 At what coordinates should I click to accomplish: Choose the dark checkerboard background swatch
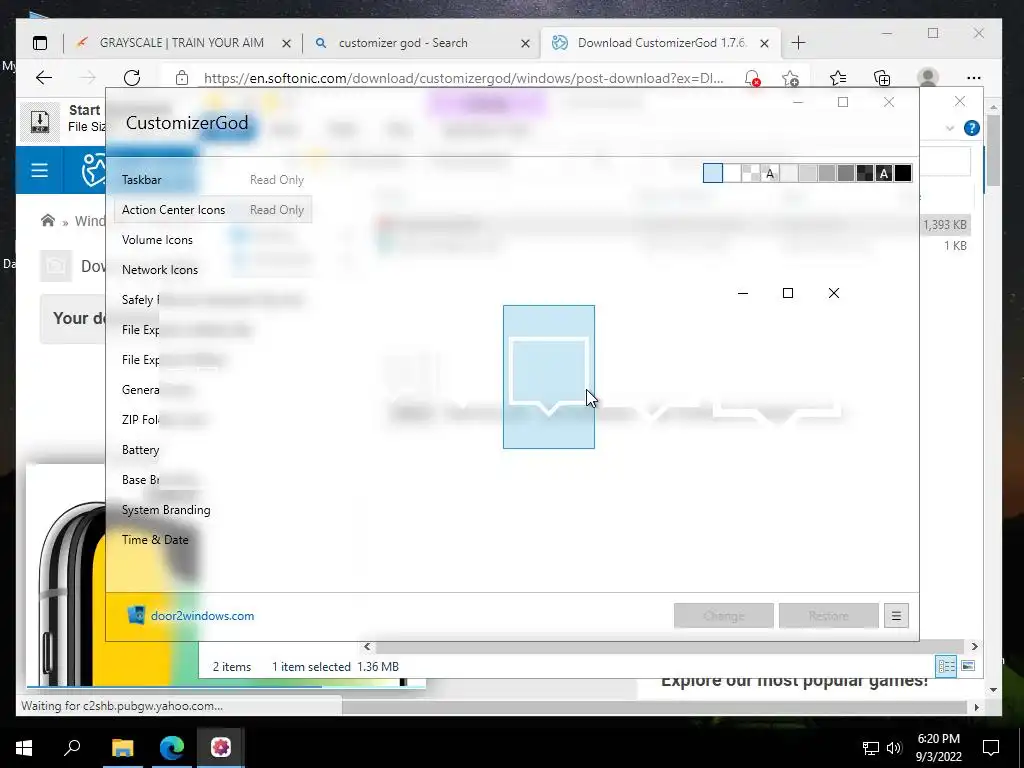(x=865, y=173)
